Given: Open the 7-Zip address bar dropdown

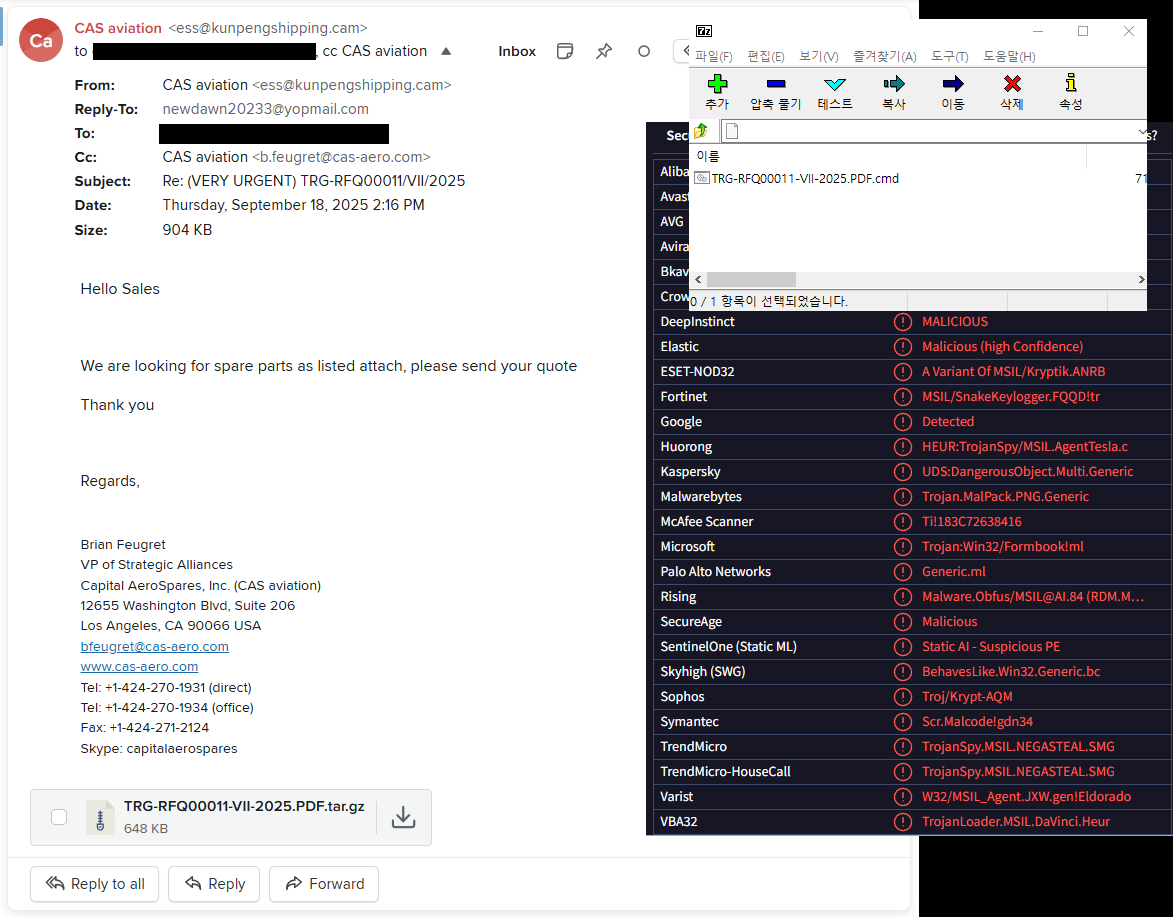Looking at the screenshot, I should pyautogui.click(x=1141, y=131).
